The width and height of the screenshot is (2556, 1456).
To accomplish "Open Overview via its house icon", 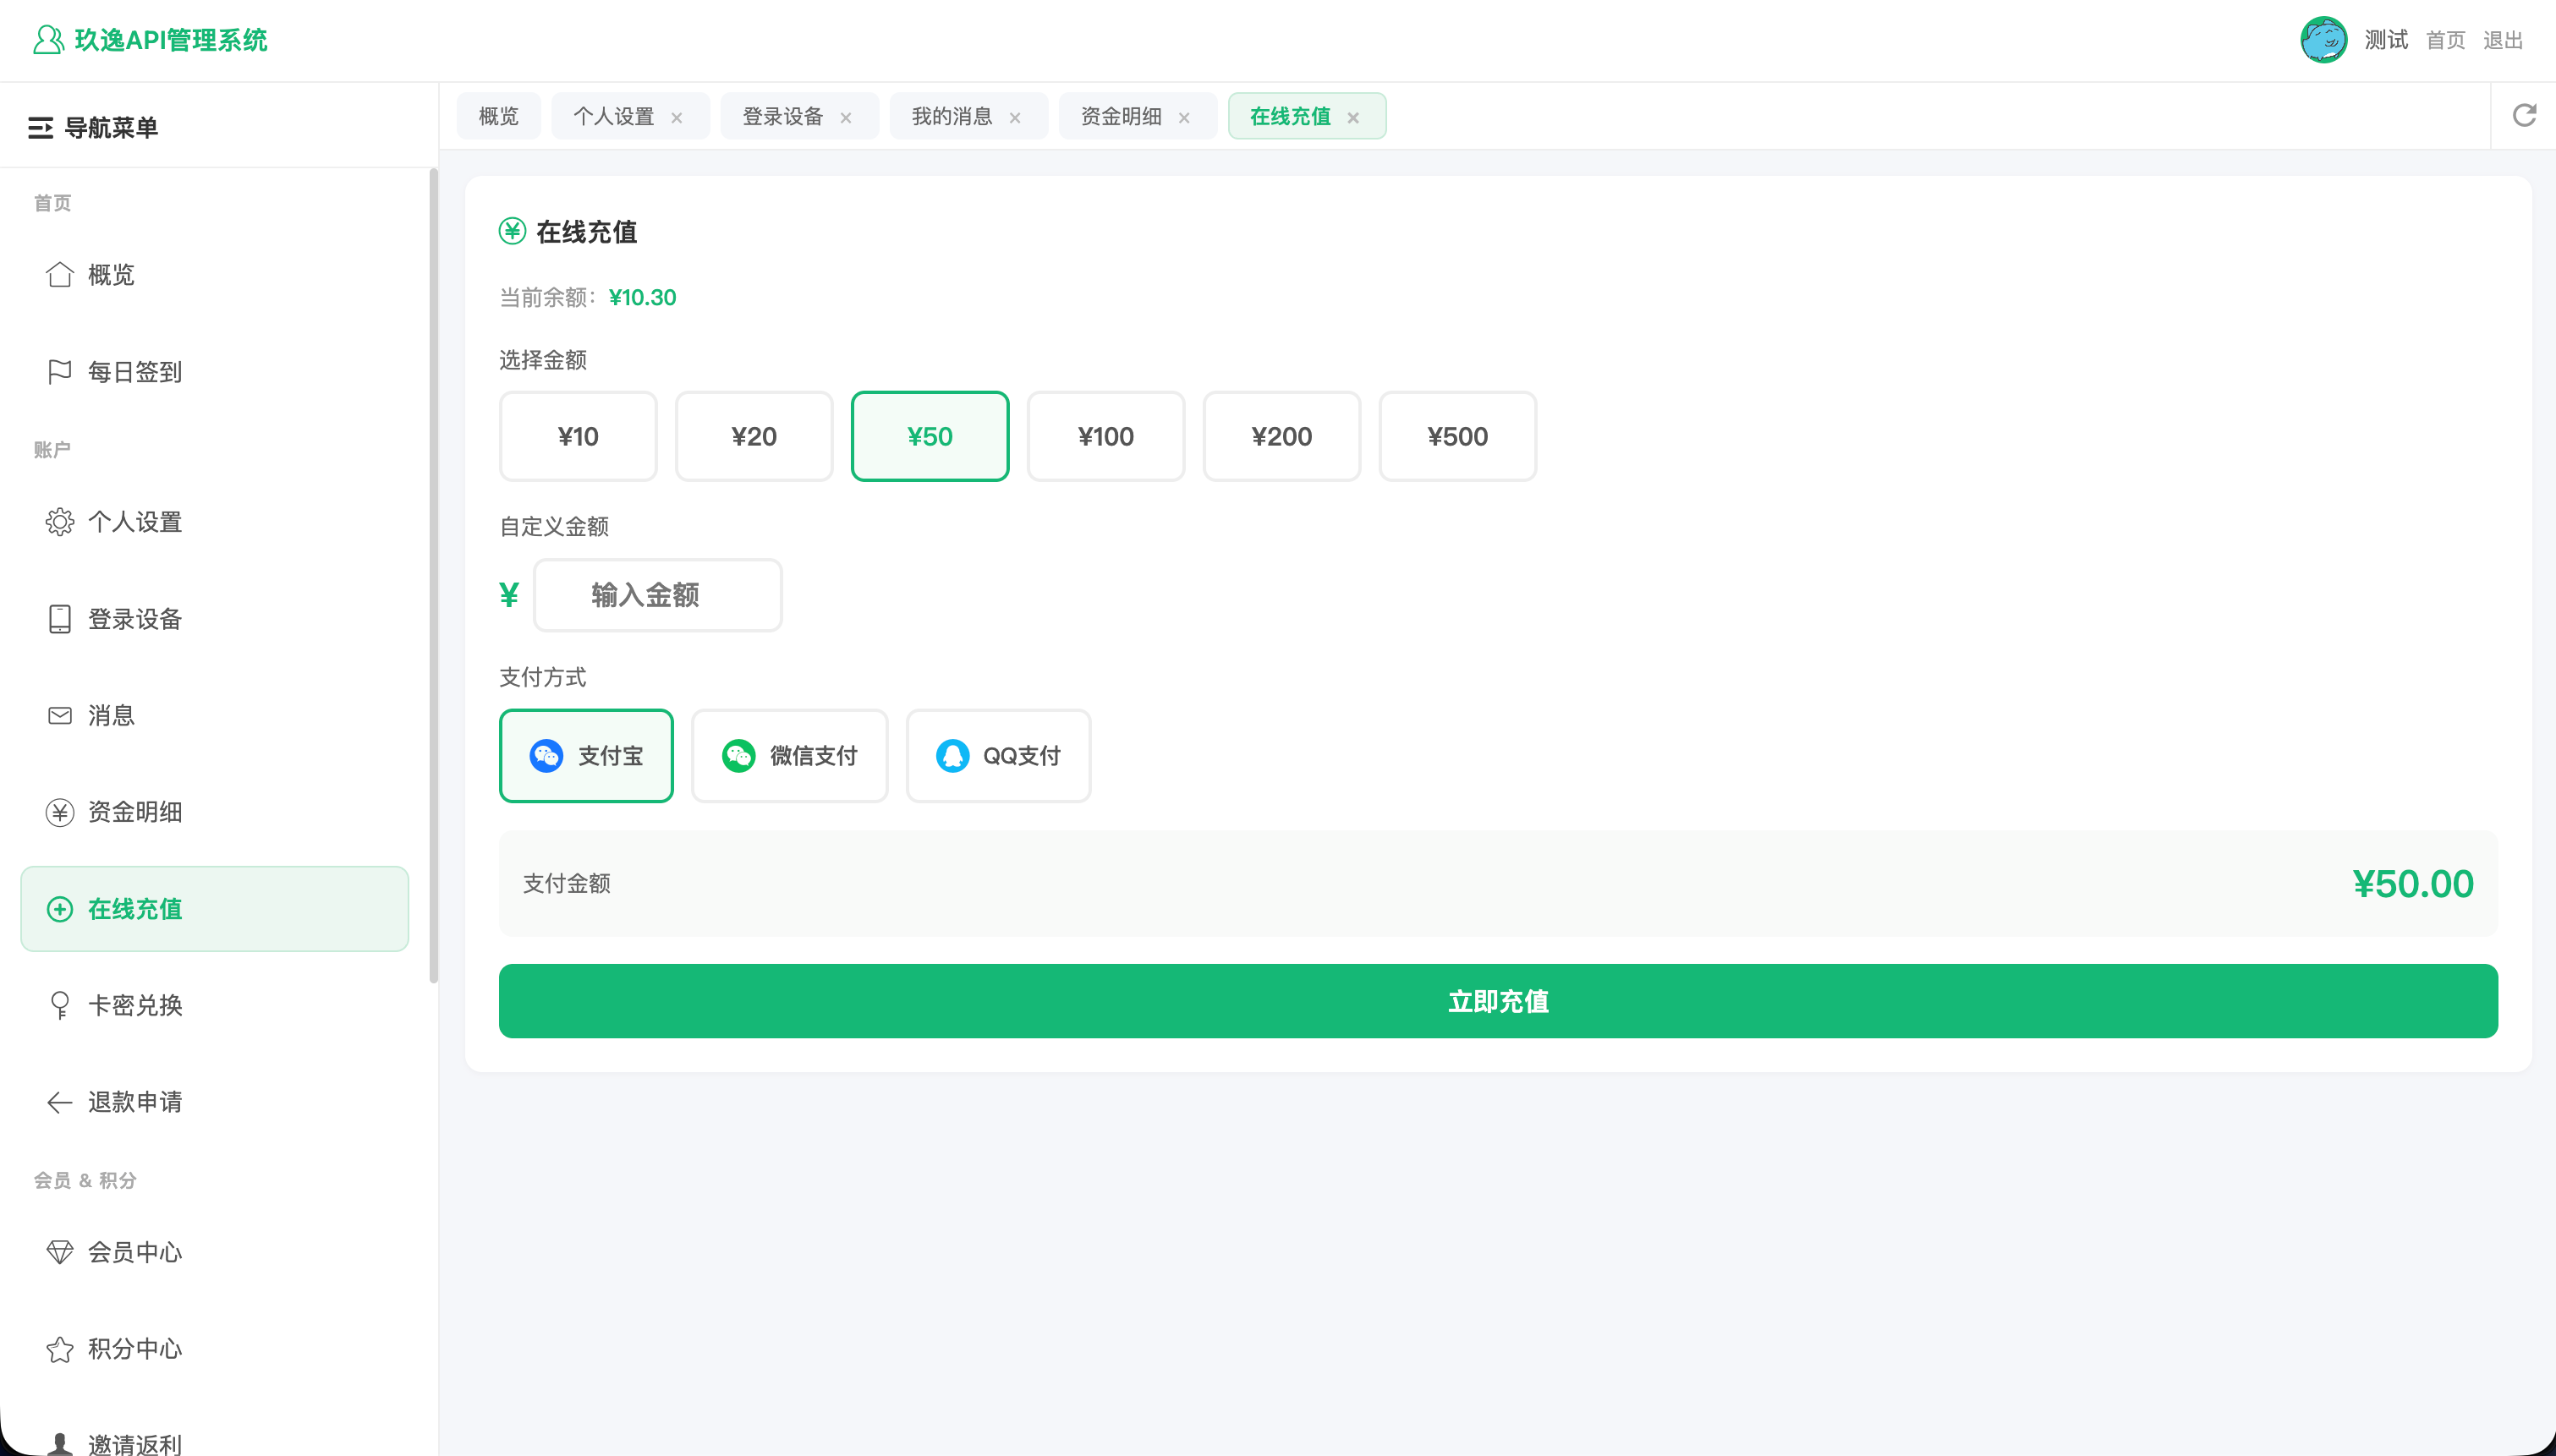I will coord(60,275).
